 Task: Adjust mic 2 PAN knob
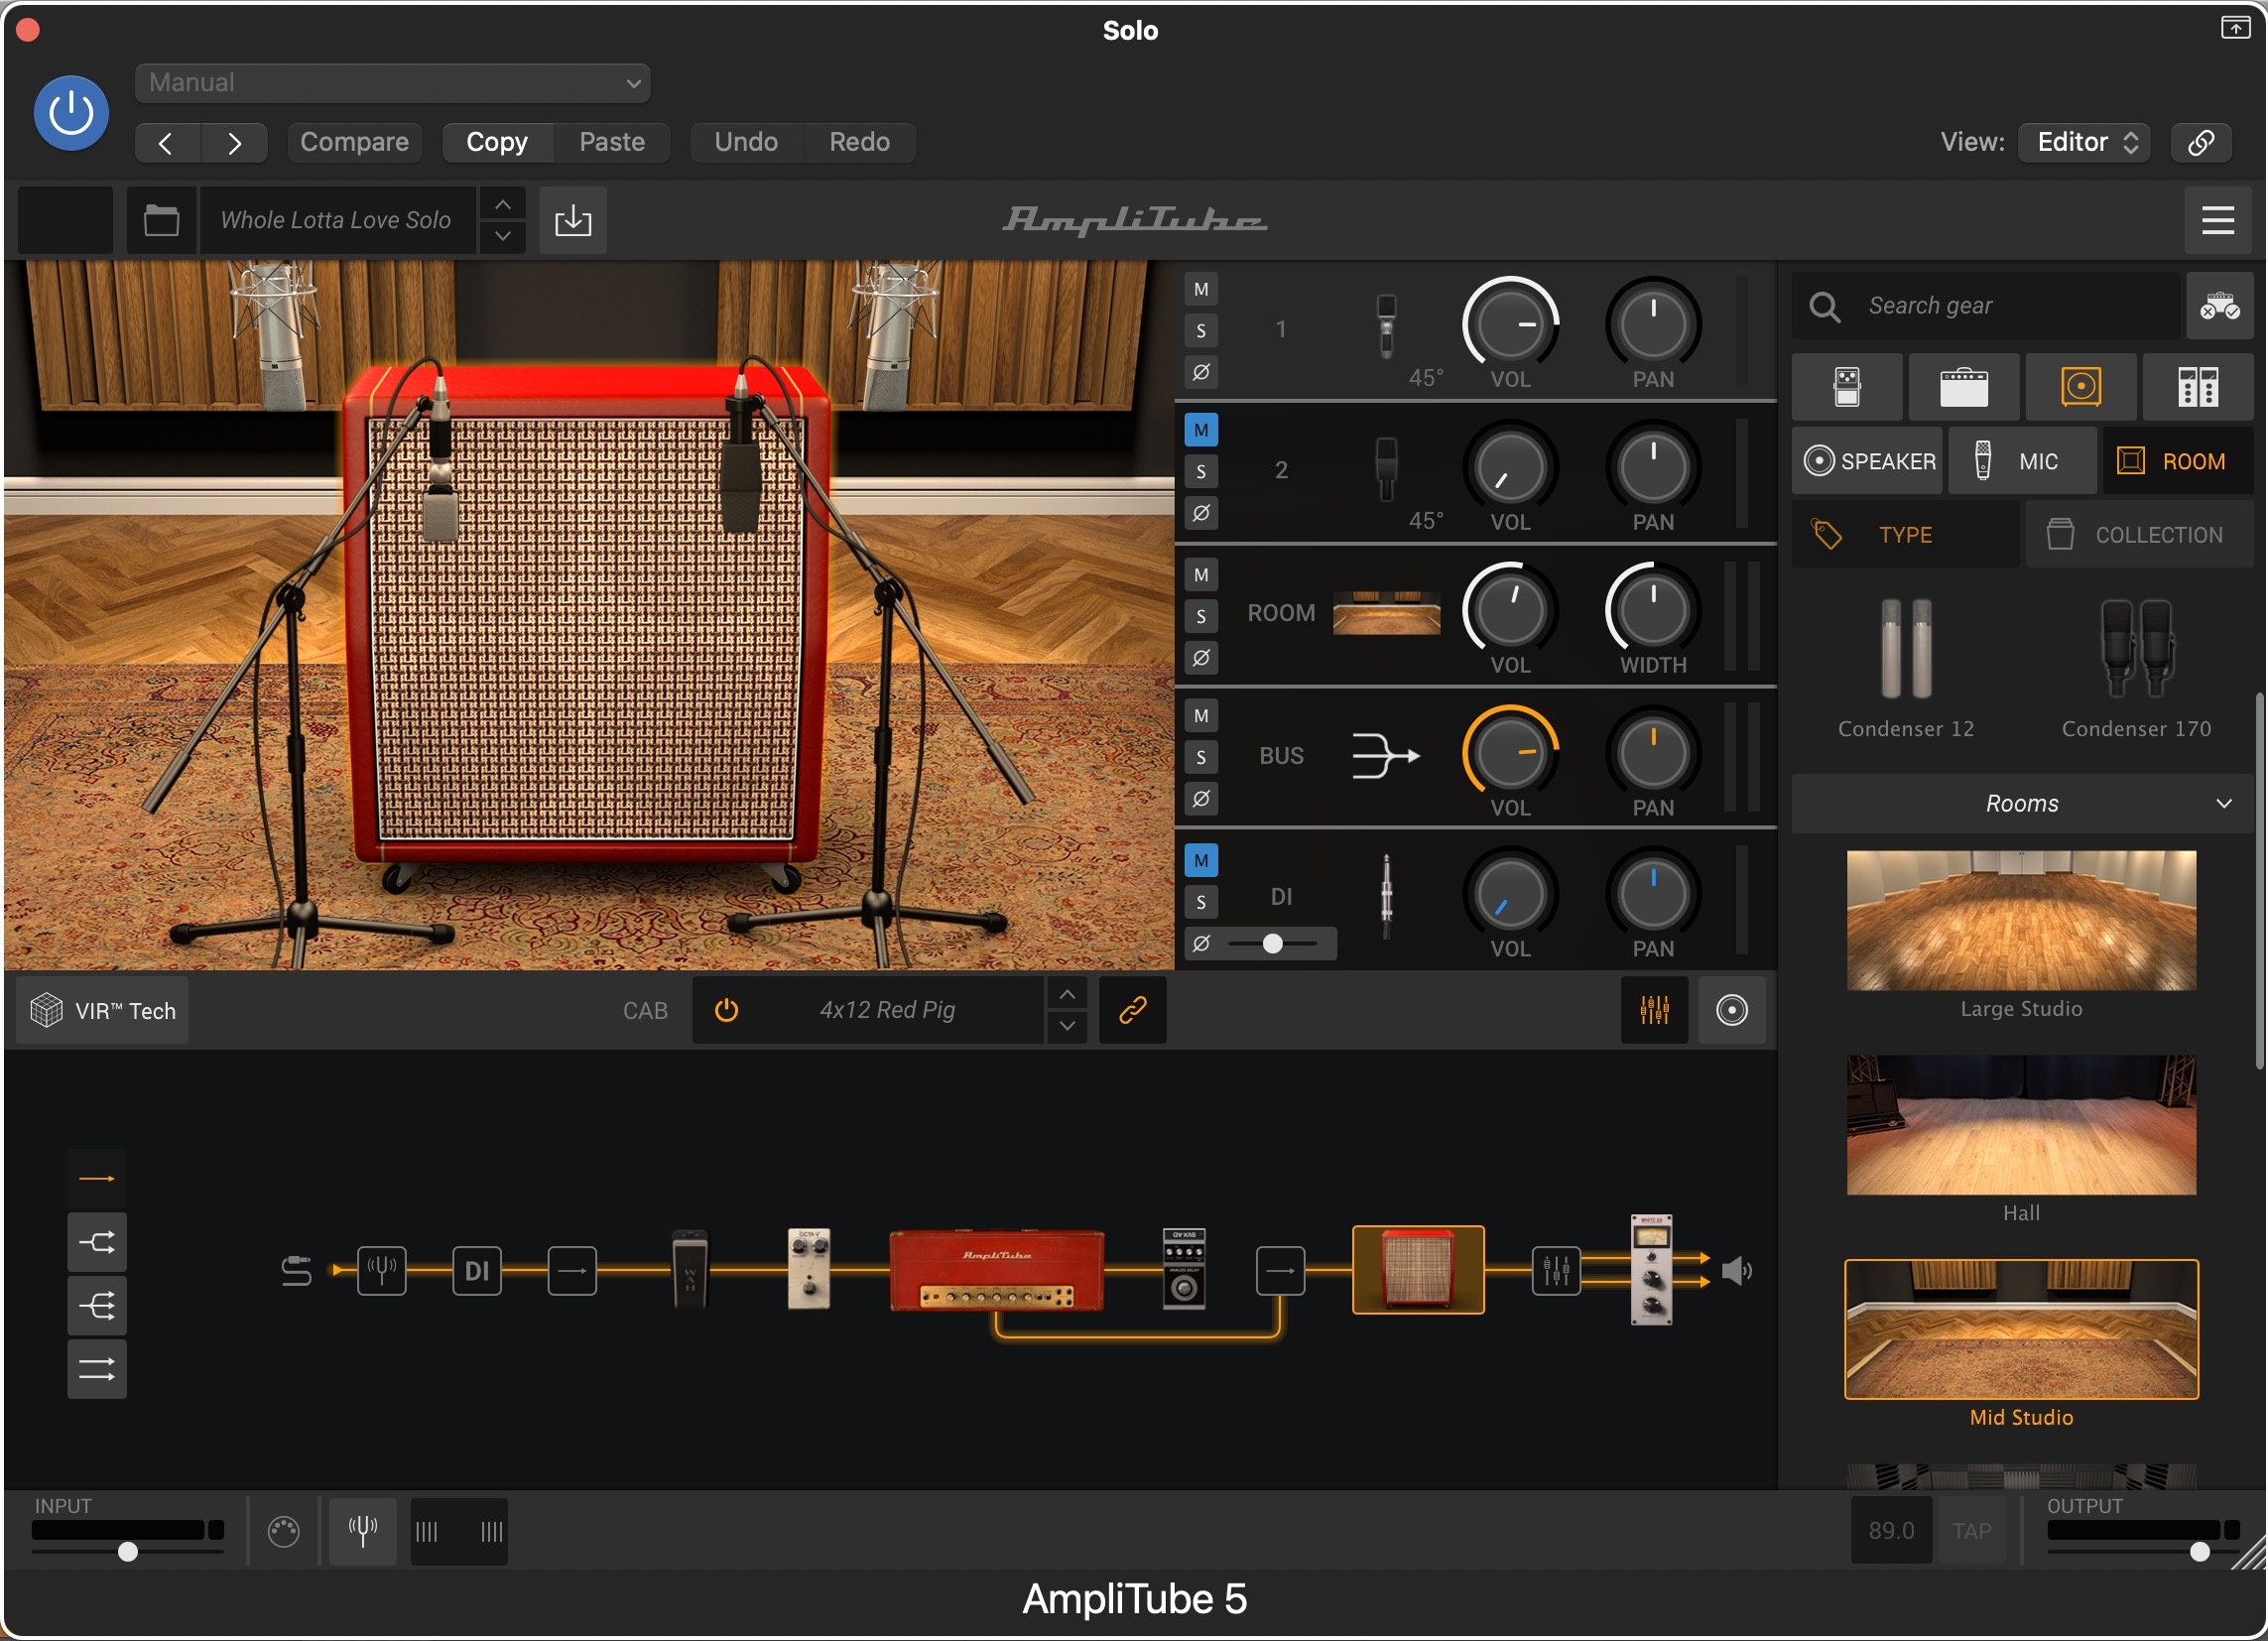pos(1653,467)
